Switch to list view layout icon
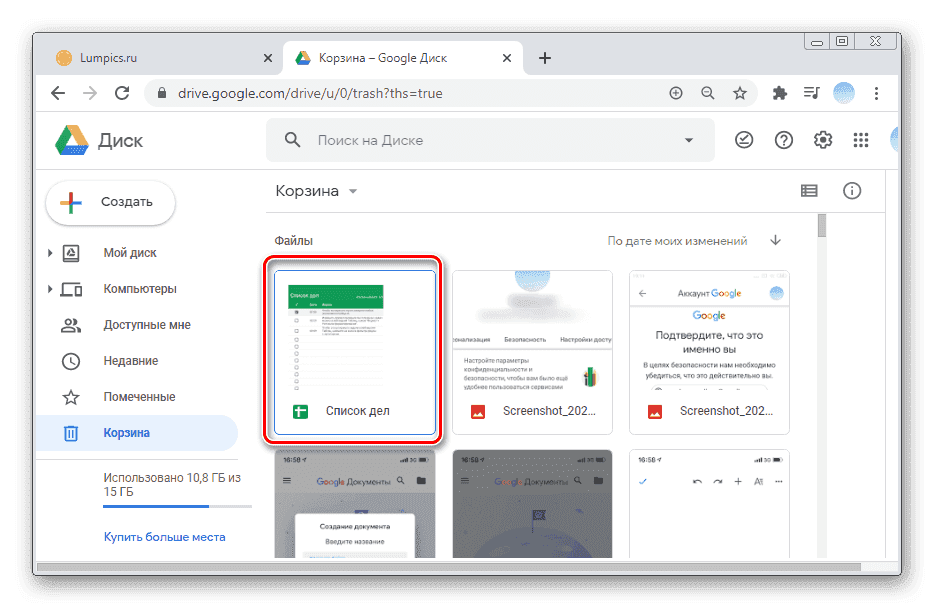This screenshot has height=608, width=934. 809,191
